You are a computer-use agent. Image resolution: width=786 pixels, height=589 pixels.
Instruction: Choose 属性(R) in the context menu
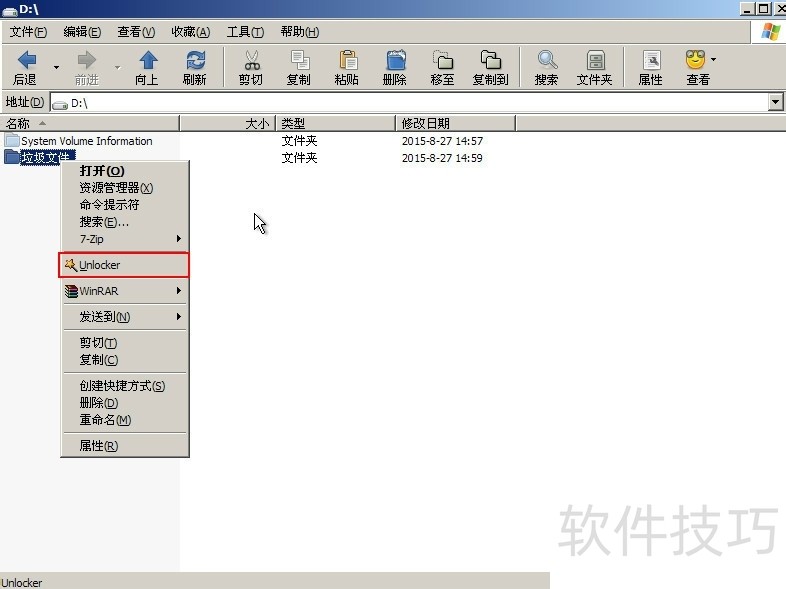(x=124, y=447)
